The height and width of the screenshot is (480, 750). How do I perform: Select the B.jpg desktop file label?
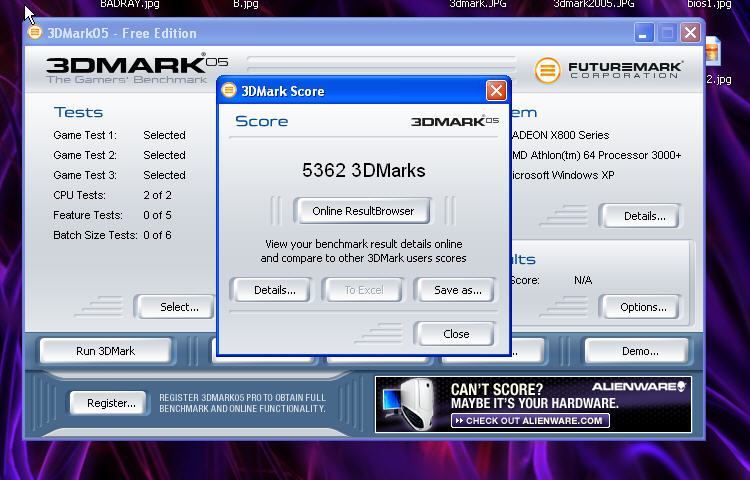point(245,4)
